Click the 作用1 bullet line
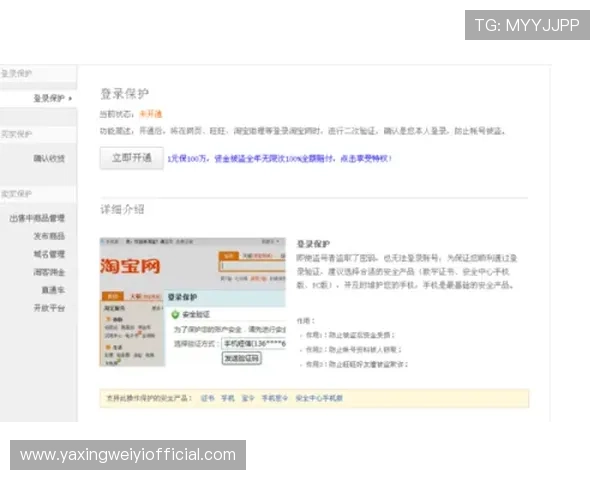 (x=350, y=335)
